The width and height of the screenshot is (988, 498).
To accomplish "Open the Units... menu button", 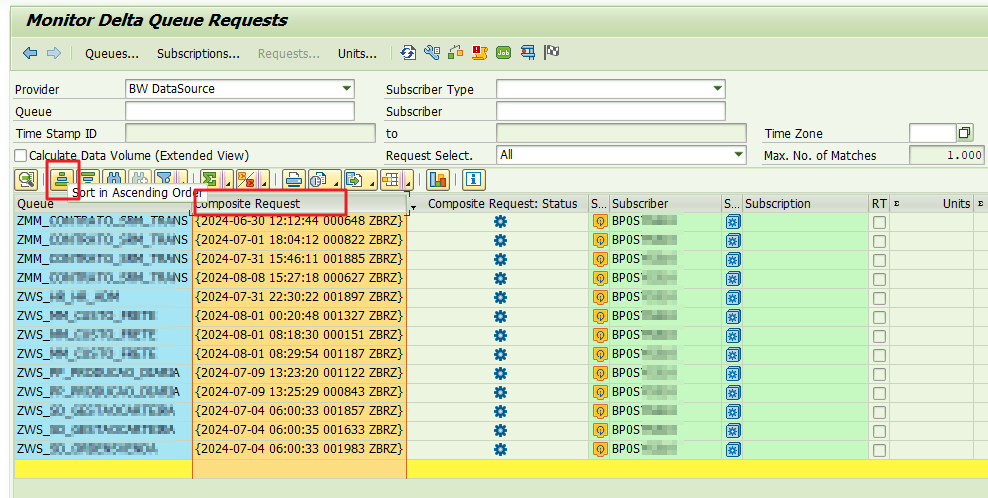I will (x=357, y=54).
